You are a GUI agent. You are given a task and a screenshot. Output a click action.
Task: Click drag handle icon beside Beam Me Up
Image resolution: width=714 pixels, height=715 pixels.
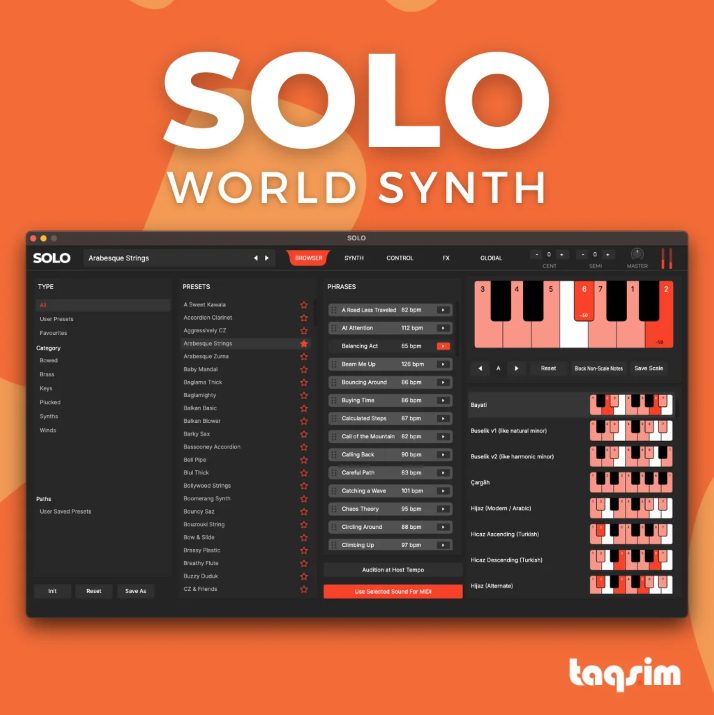(x=333, y=364)
